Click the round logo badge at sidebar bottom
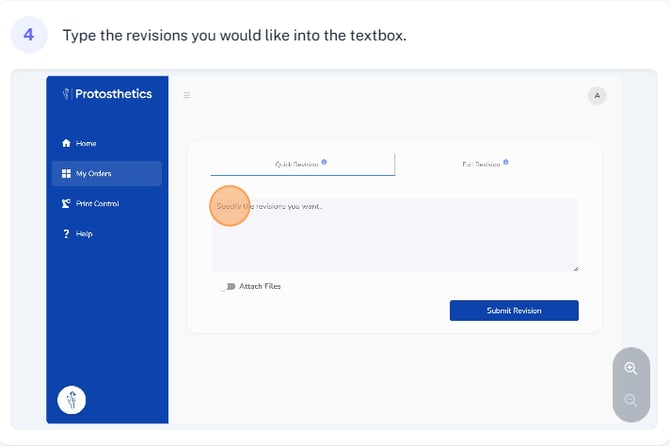670x446 pixels. 72,400
